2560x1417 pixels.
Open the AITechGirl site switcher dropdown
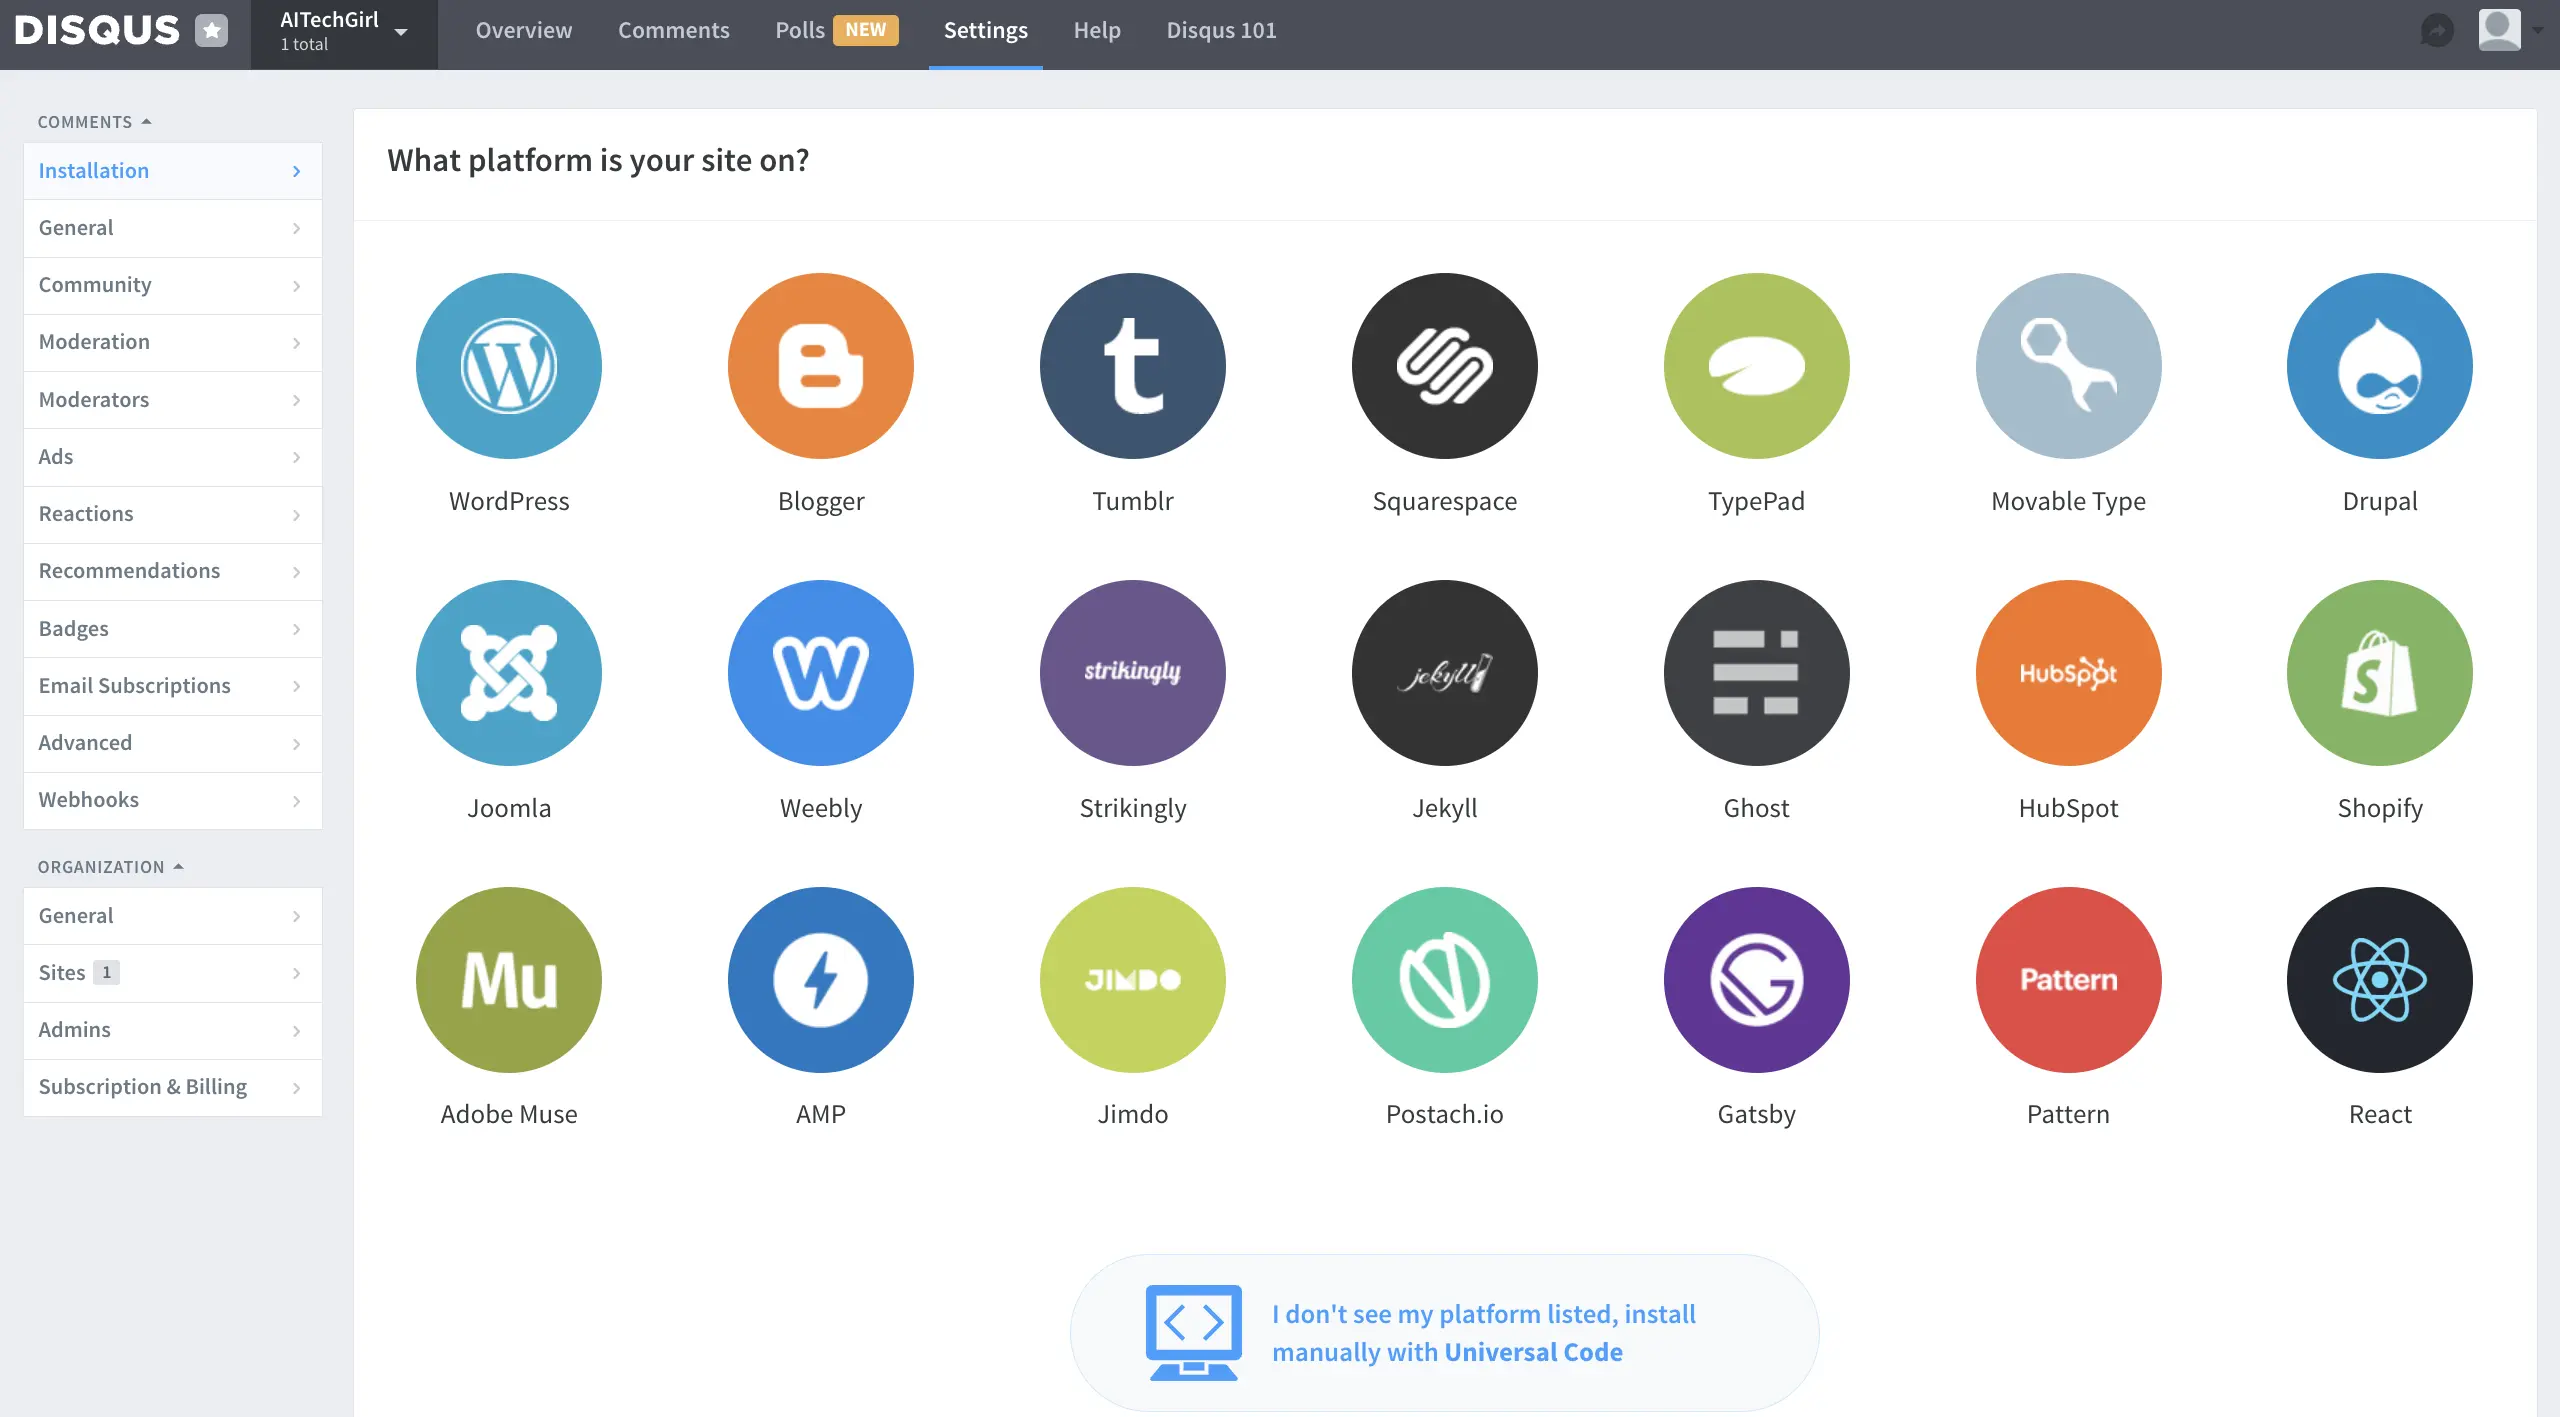tap(344, 34)
